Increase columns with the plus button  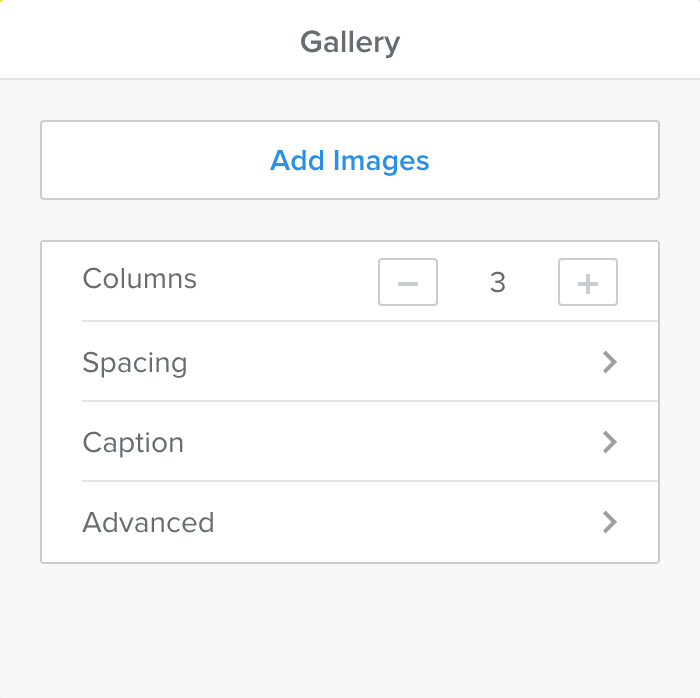588,283
